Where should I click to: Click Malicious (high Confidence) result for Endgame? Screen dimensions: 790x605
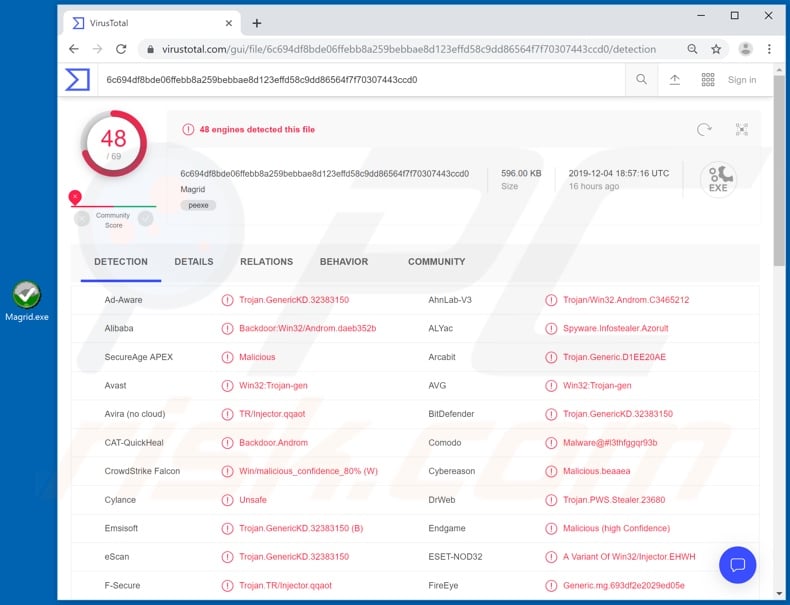[x=616, y=528]
